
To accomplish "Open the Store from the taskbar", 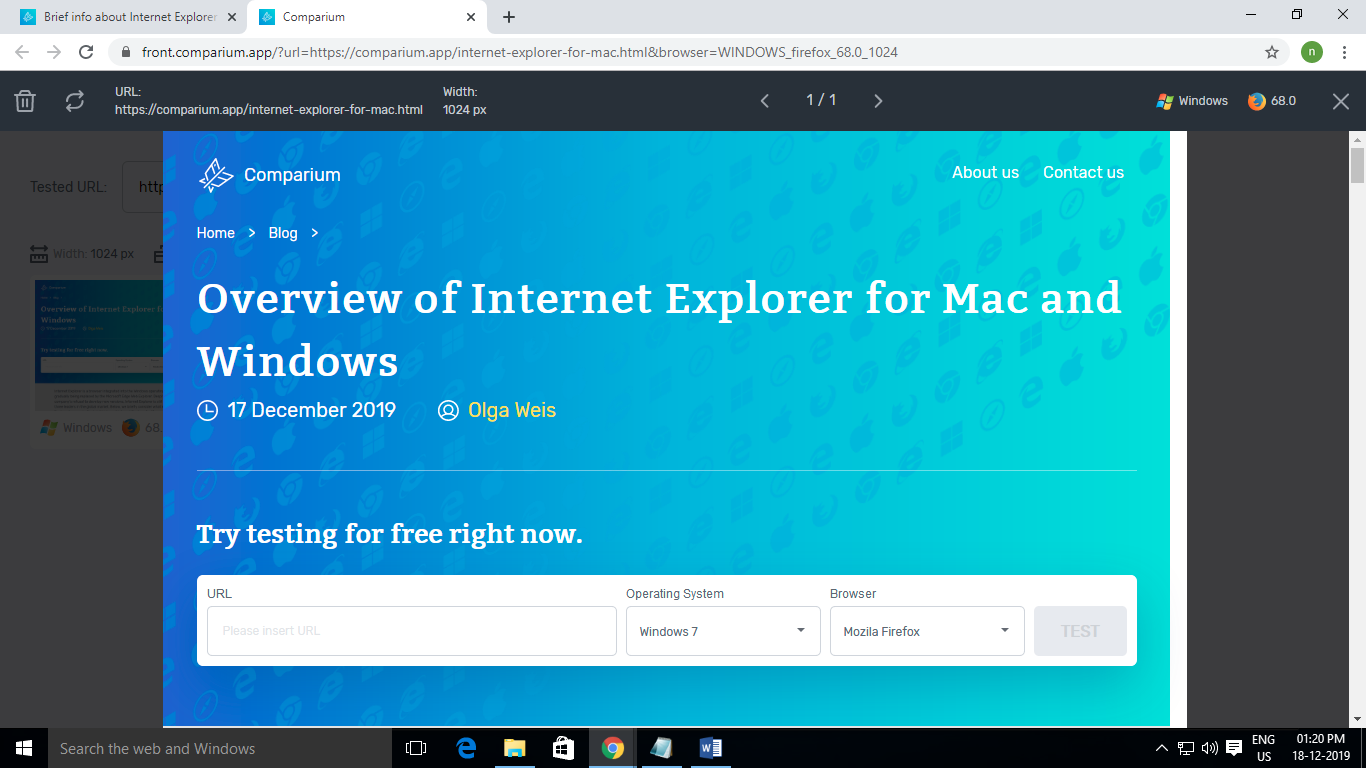I will coord(564,748).
